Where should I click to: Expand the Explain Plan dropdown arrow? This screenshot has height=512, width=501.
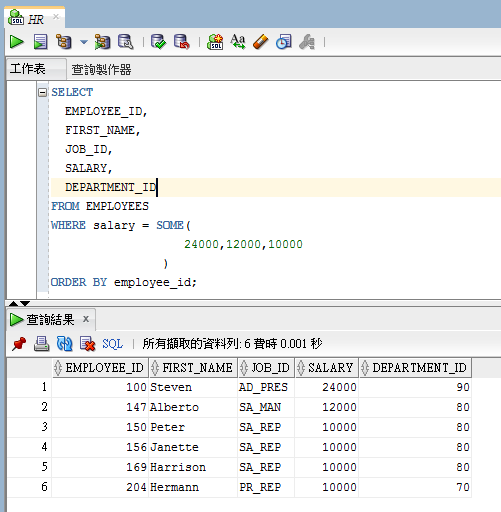84,42
